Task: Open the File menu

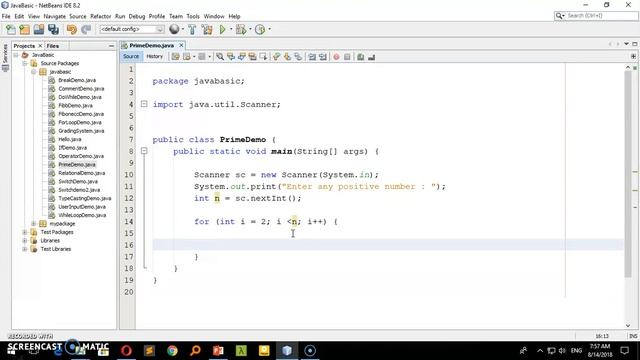Action: click(x=6, y=16)
